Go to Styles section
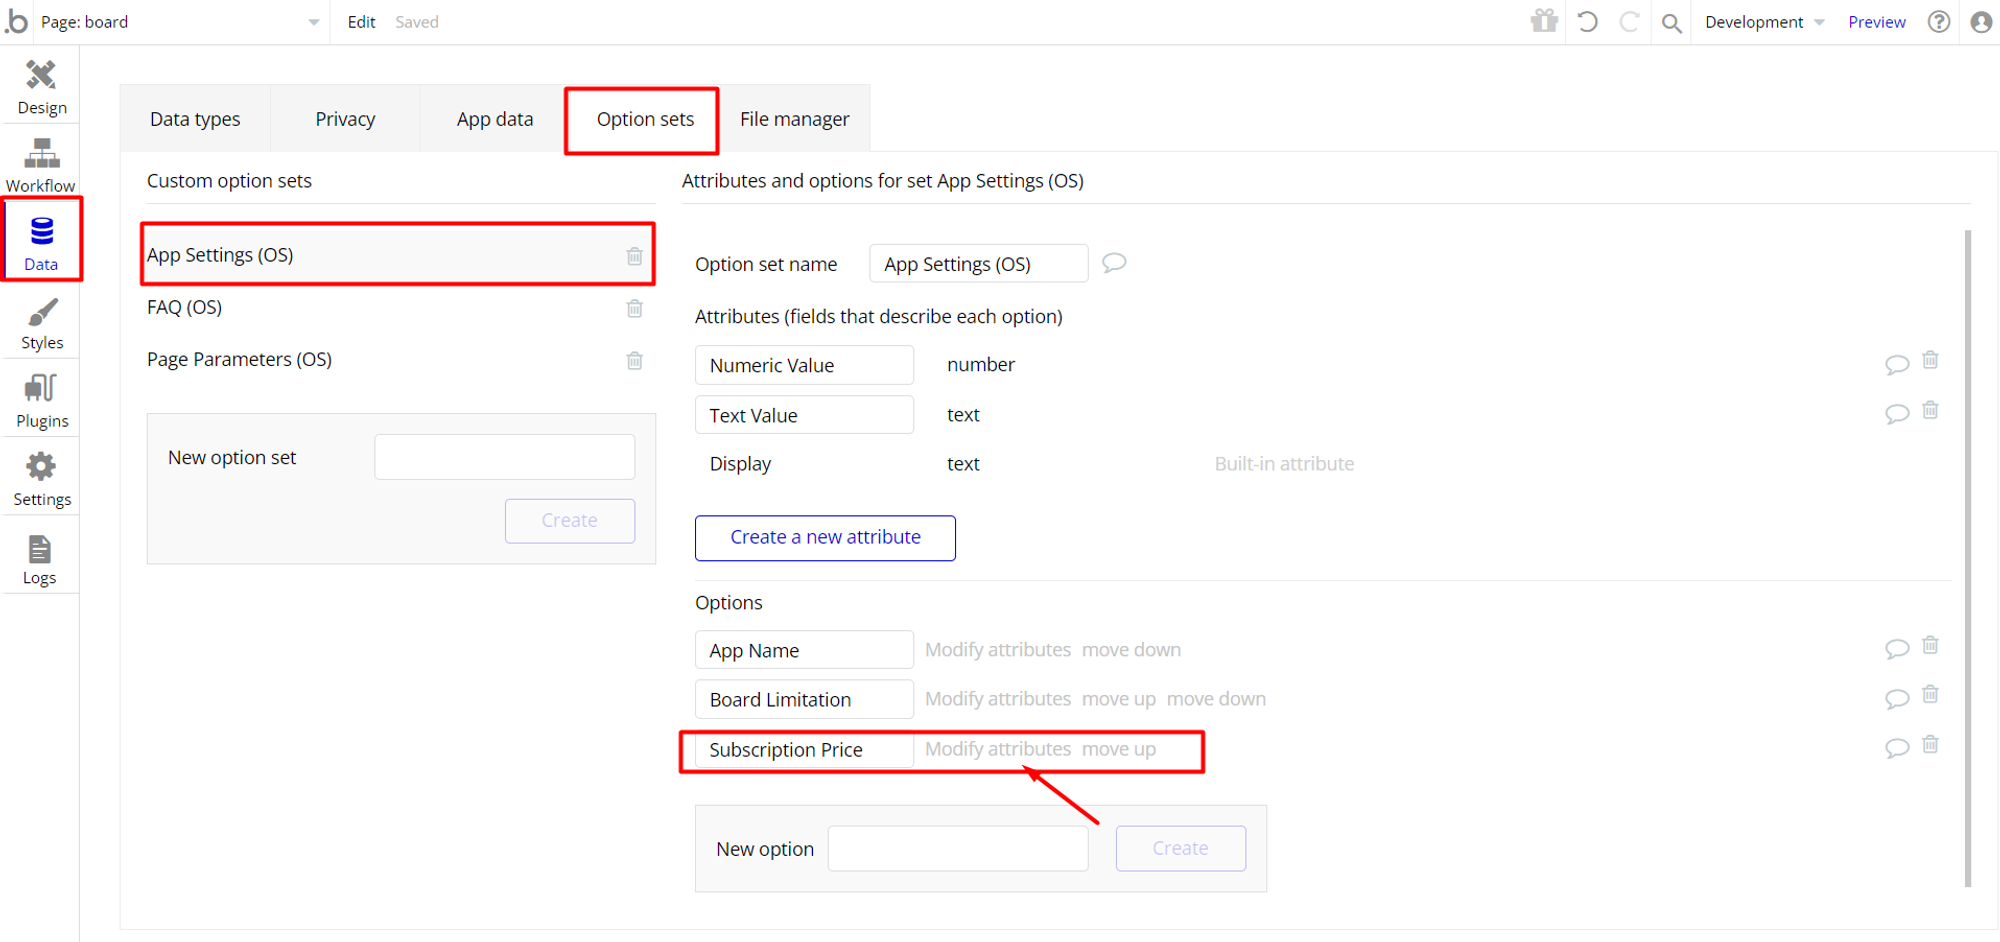2000x942 pixels. click(41, 323)
